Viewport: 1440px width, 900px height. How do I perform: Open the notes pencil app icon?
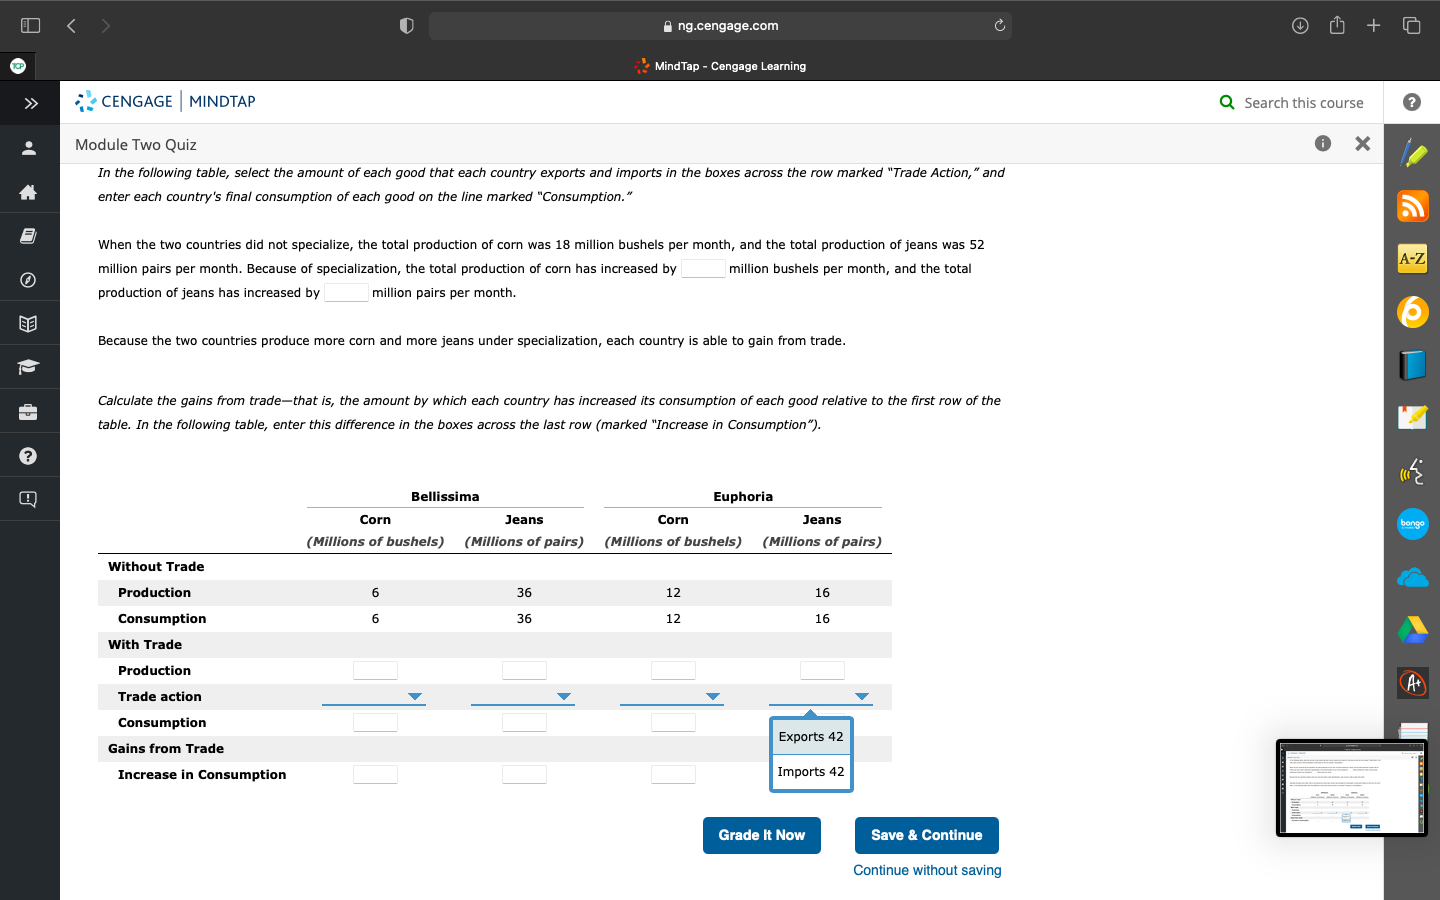pos(1413,417)
